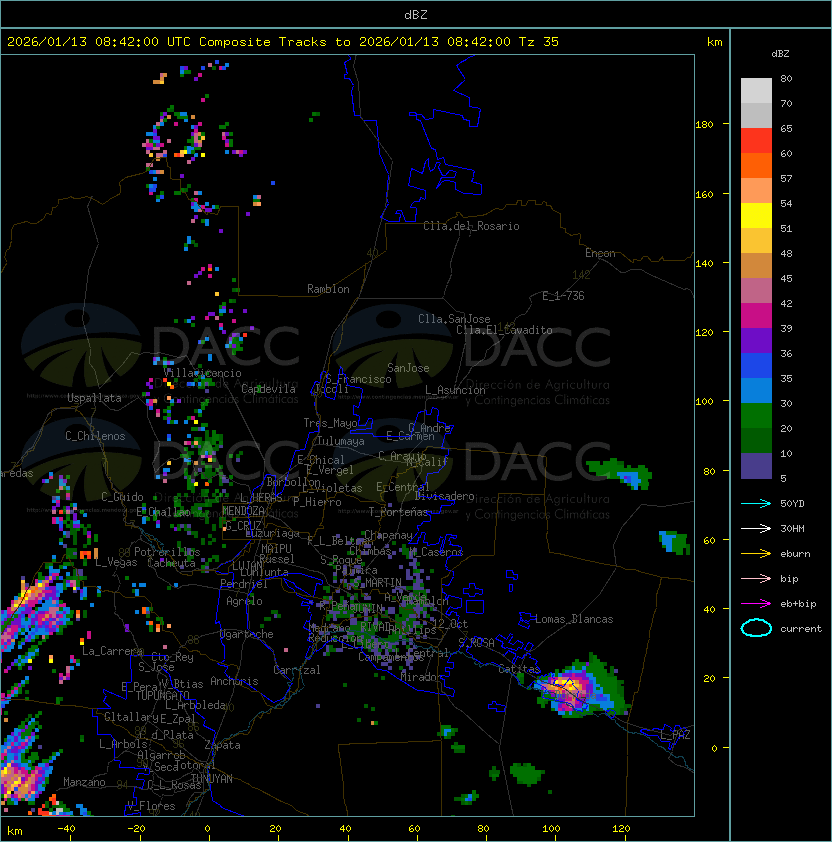Click the 'MENDOZA' city label
832x842 pixels.
pos(243,511)
